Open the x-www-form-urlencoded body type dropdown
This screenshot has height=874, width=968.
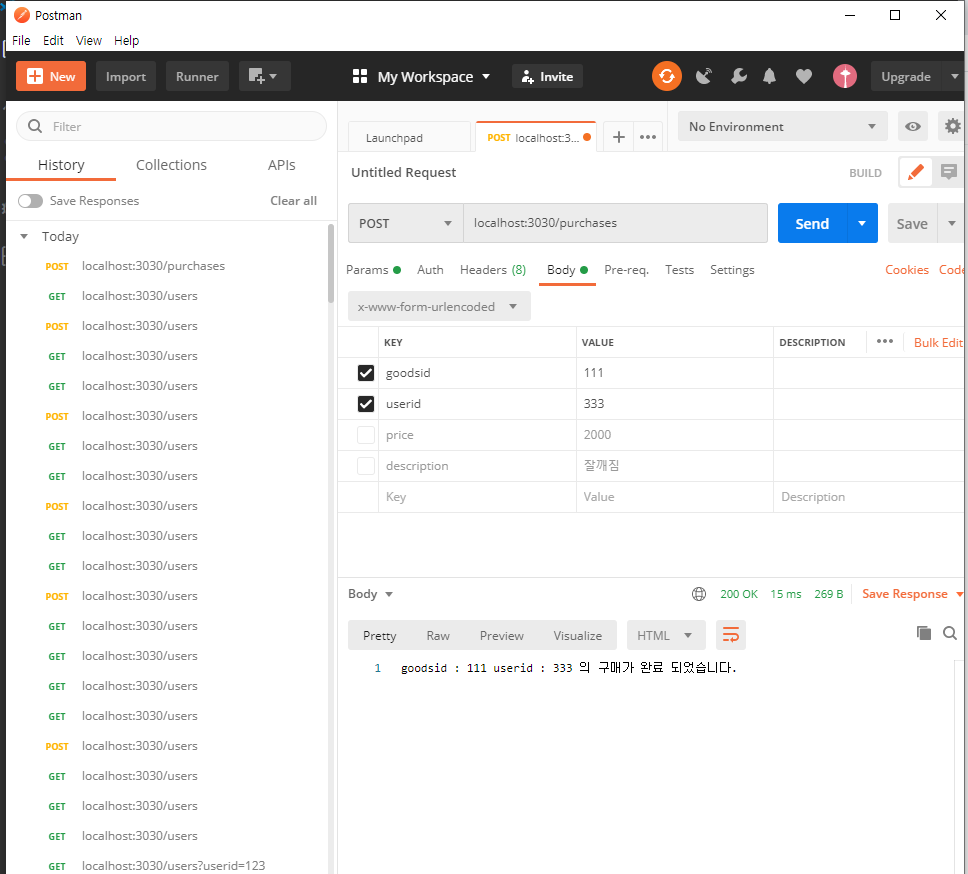439,307
